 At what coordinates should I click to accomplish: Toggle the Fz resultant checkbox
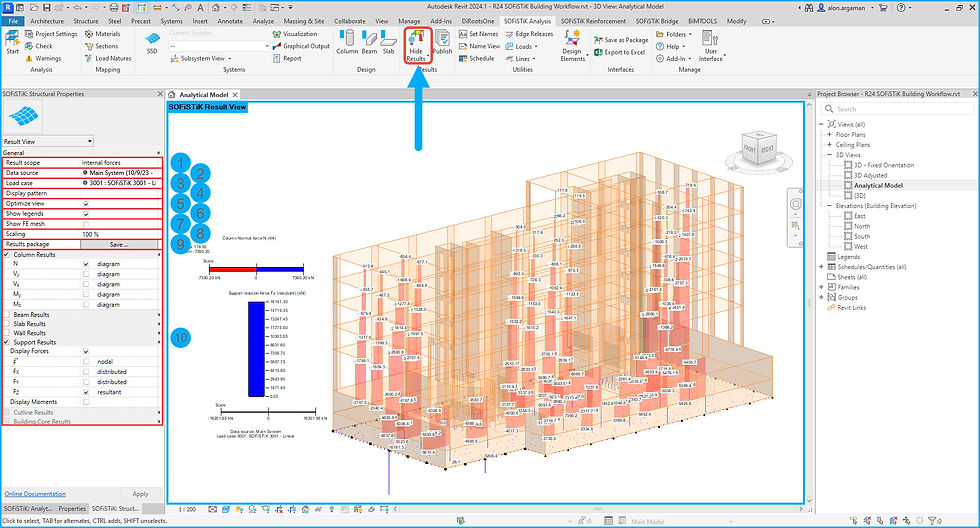pos(86,392)
